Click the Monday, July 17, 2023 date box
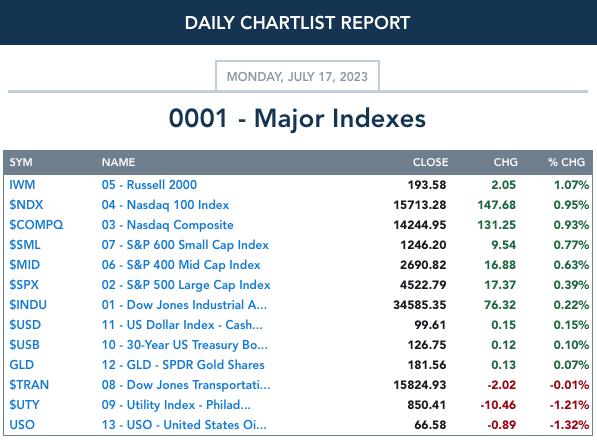Image resolution: width=597 pixels, height=440 pixels. point(297,76)
